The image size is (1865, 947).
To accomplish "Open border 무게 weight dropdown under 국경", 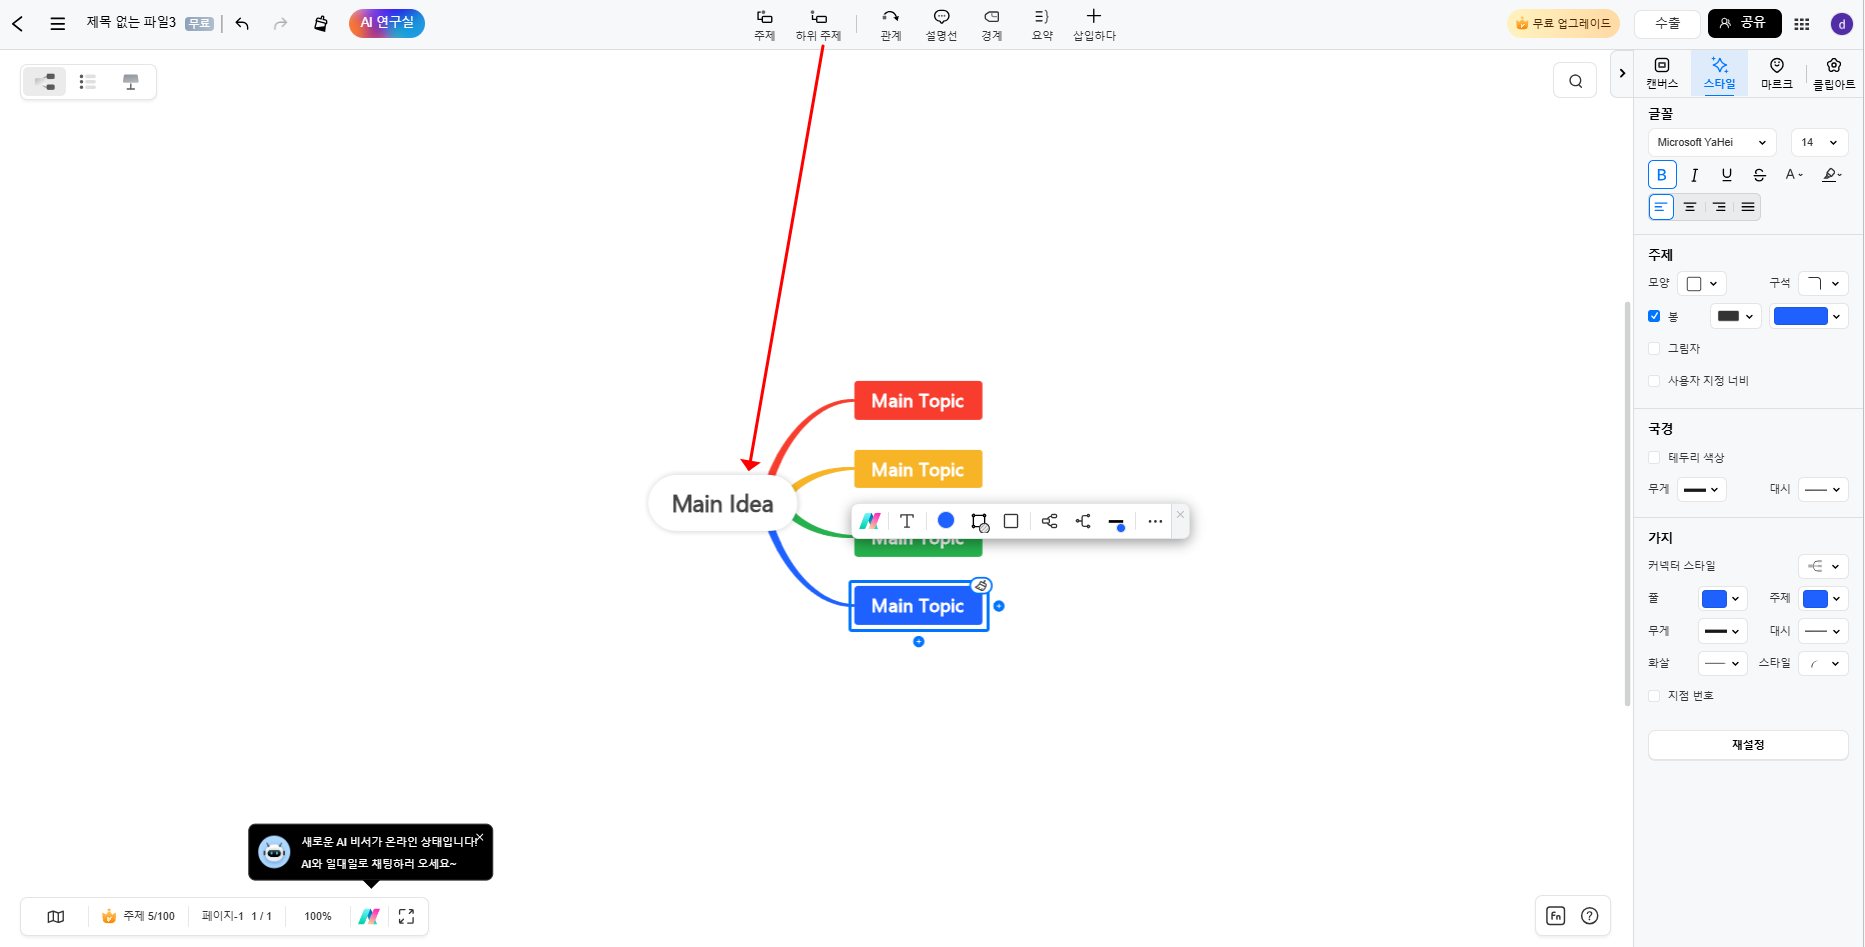I will coord(1702,489).
